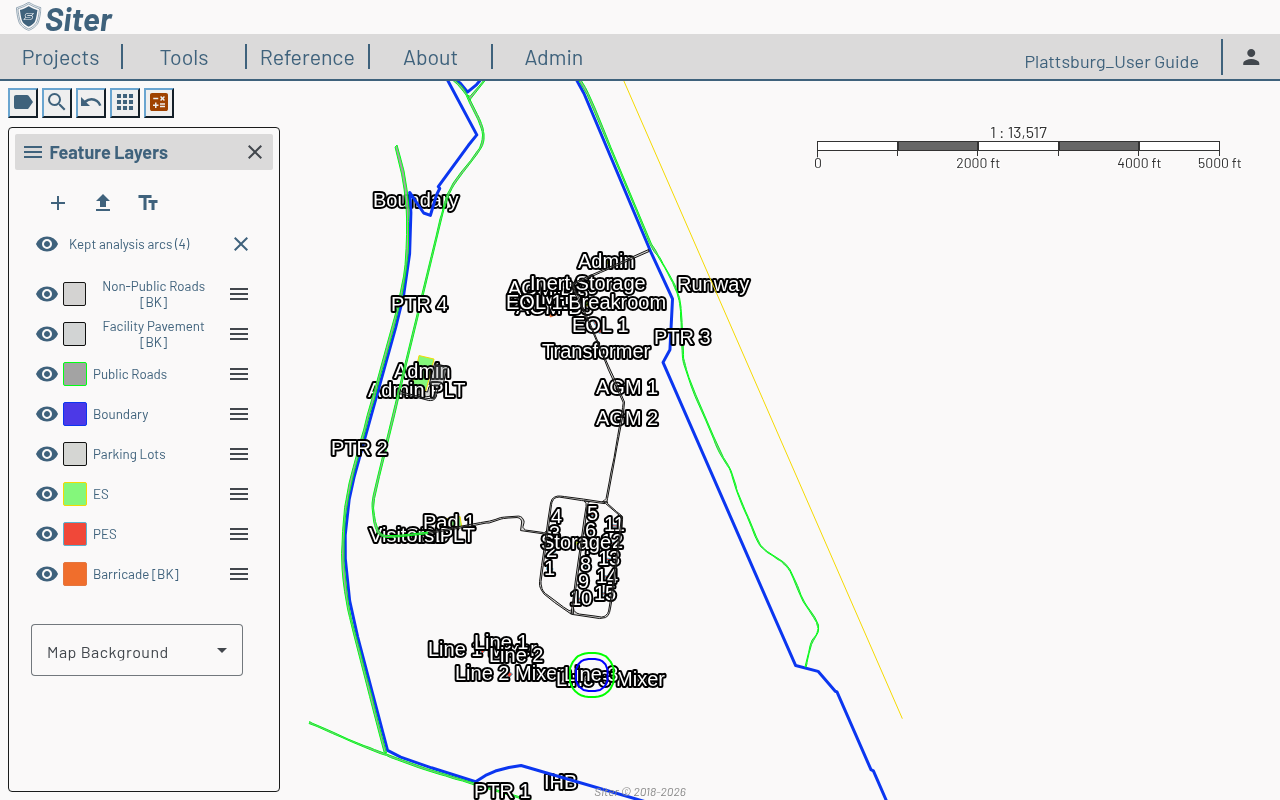This screenshot has height=800, width=1280.
Task: Click the red PES color swatch
Action: pyautogui.click(x=75, y=534)
